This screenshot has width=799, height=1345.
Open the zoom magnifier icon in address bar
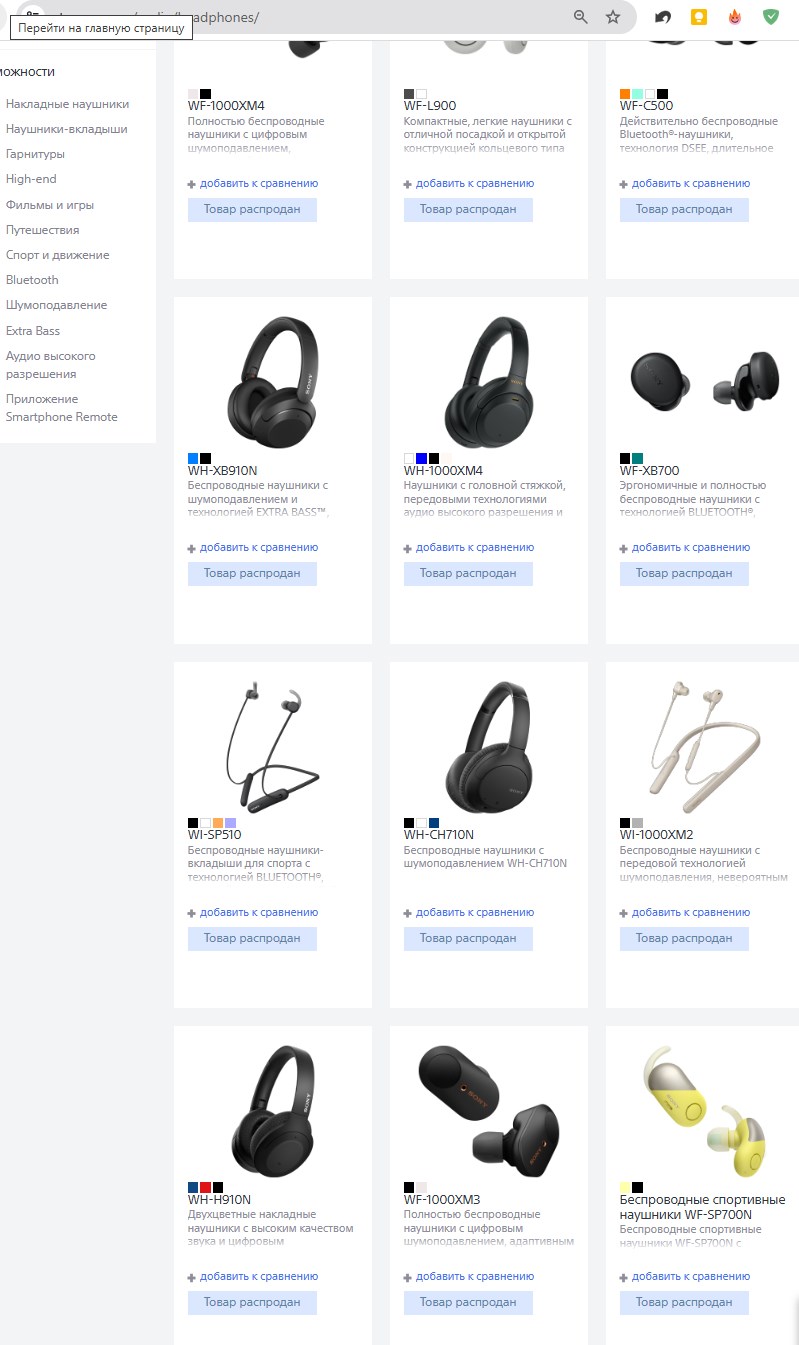coord(581,17)
